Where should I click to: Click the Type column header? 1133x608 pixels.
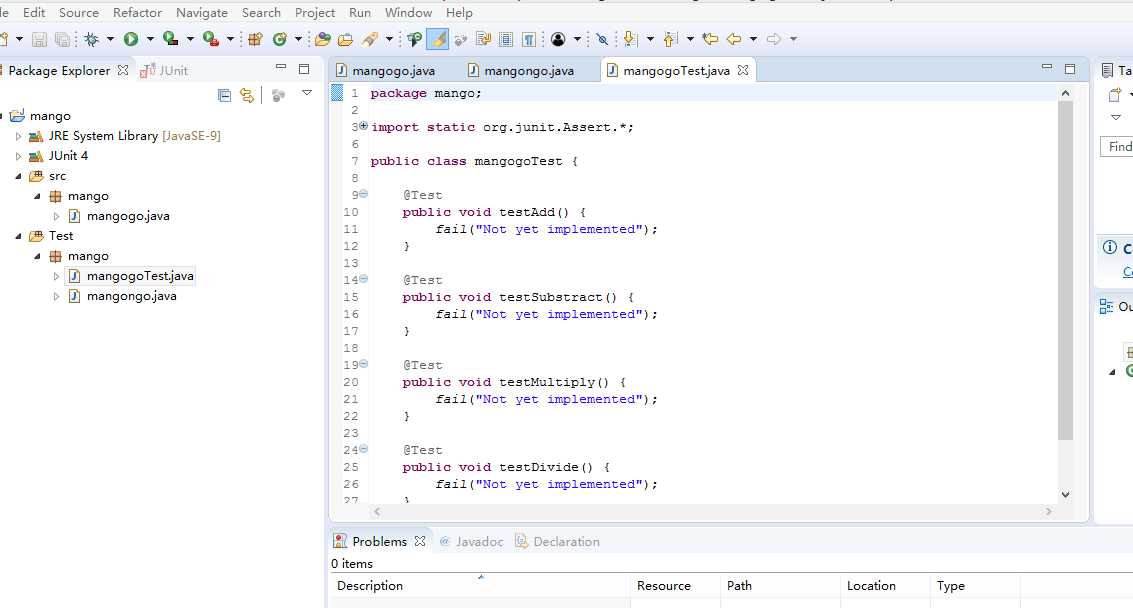975,586
